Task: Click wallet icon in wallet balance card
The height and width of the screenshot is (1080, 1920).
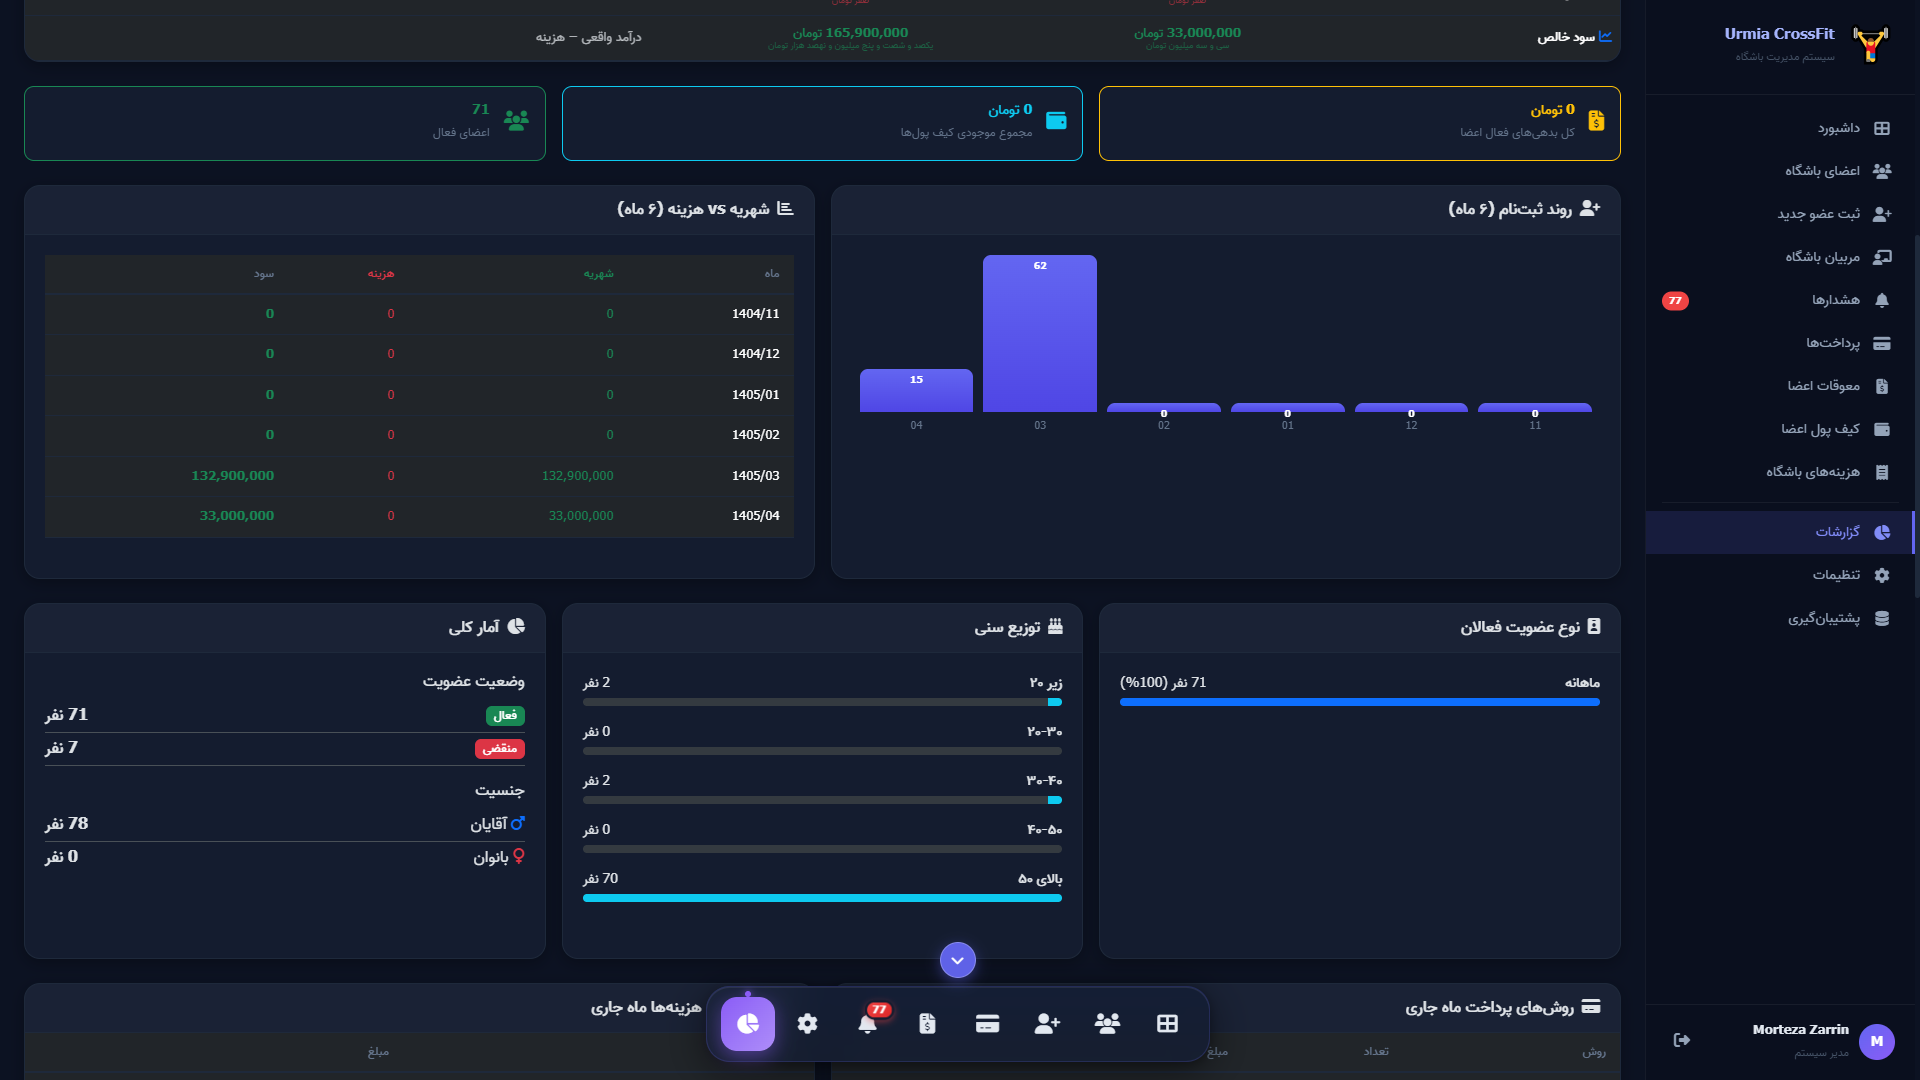Action: point(1056,121)
